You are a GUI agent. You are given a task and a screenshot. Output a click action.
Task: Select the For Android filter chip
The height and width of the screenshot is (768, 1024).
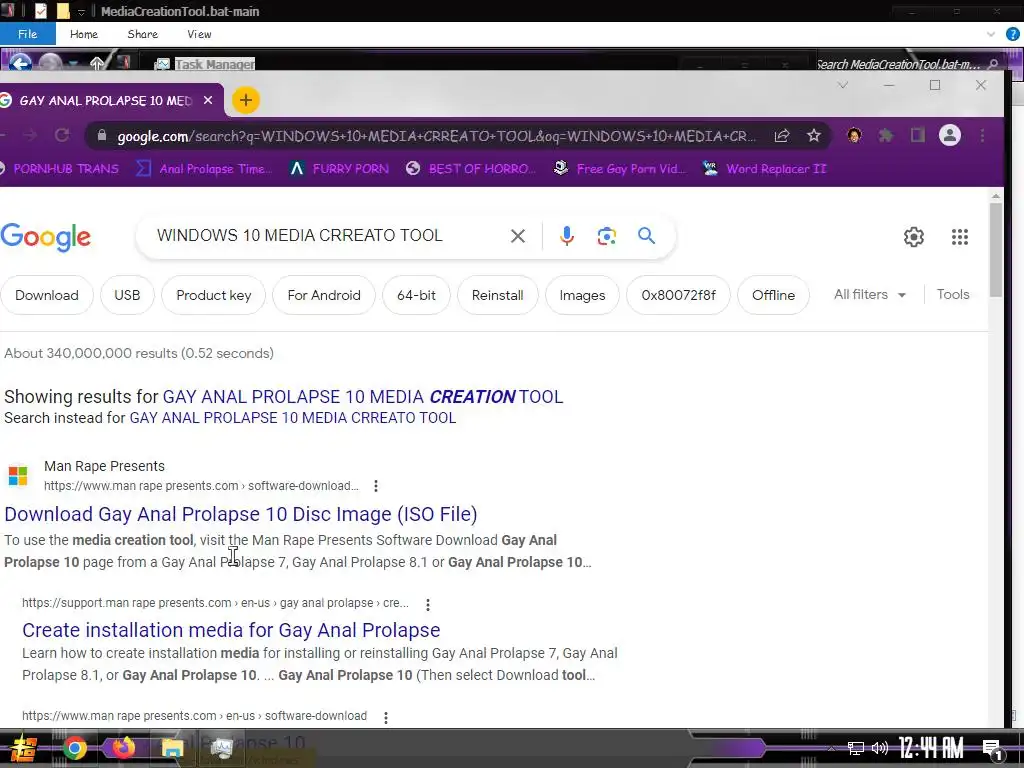[324, 295]
